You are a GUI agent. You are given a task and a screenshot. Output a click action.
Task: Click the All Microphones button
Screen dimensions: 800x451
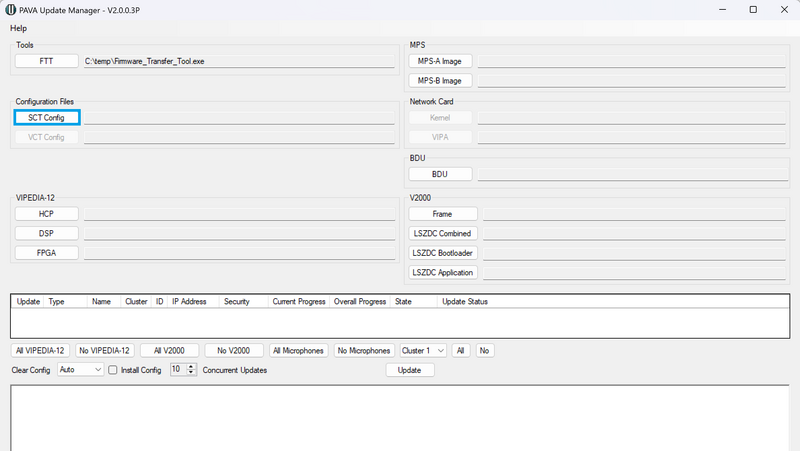click(298, 350)
